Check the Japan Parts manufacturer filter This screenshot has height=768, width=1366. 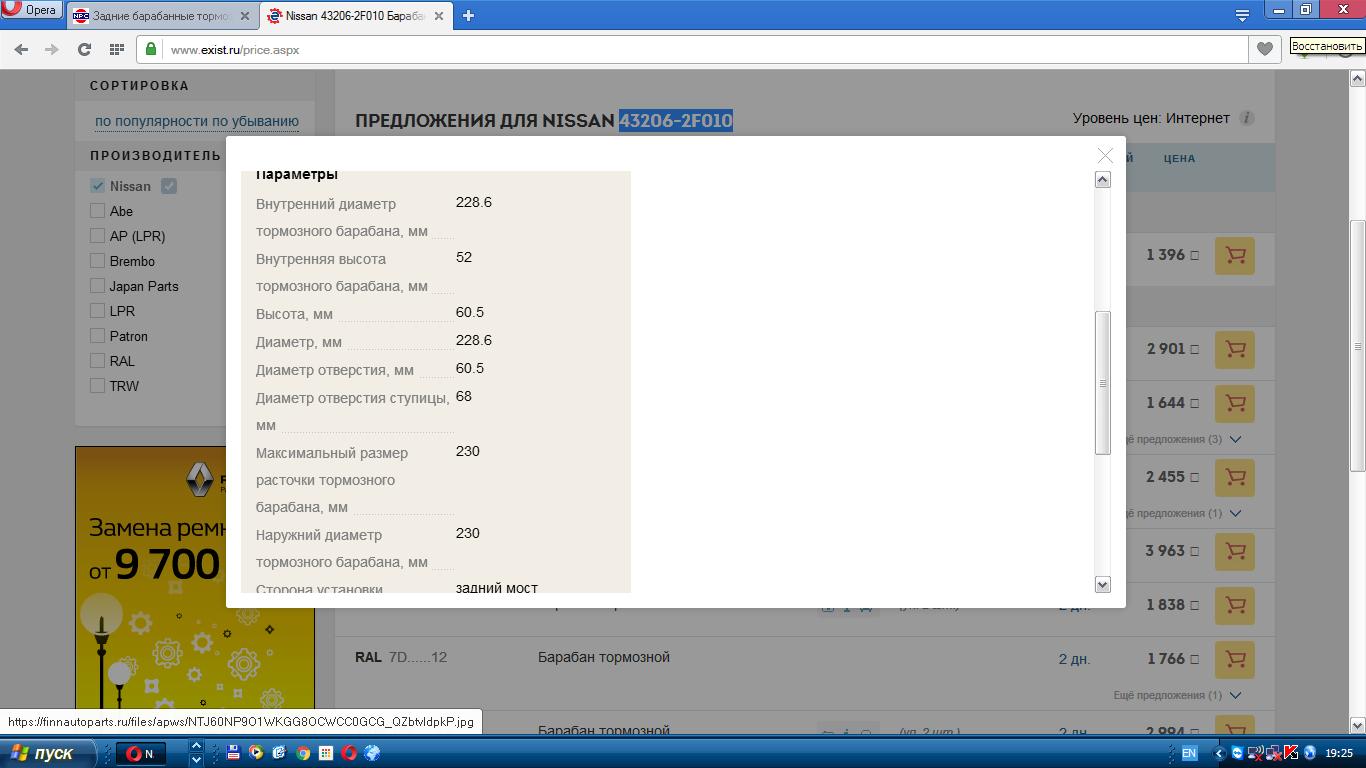(x=97, y=286)
